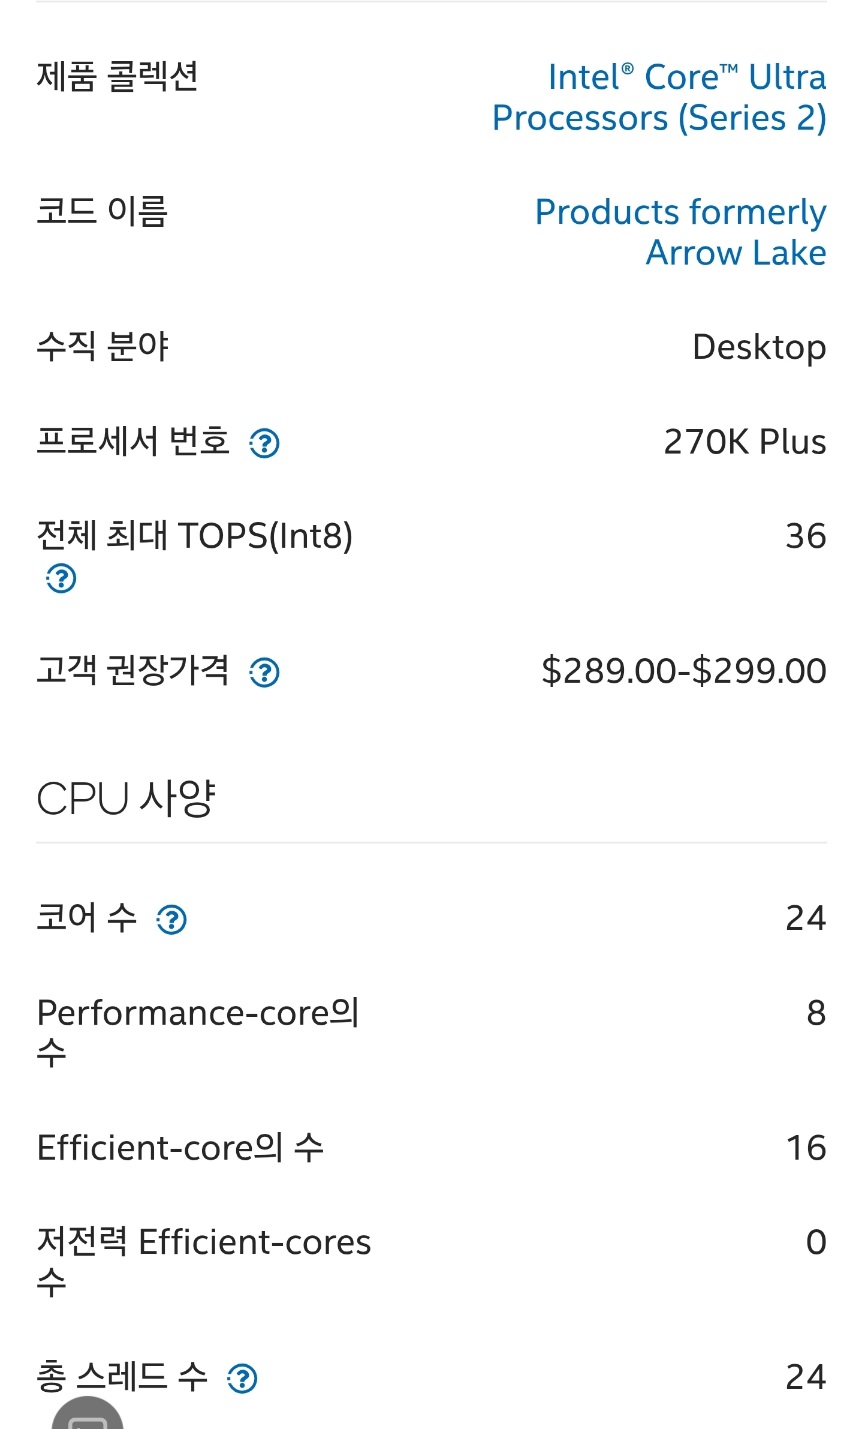
Task: Tap the 코드 이름 label
Action: [102, 211]
